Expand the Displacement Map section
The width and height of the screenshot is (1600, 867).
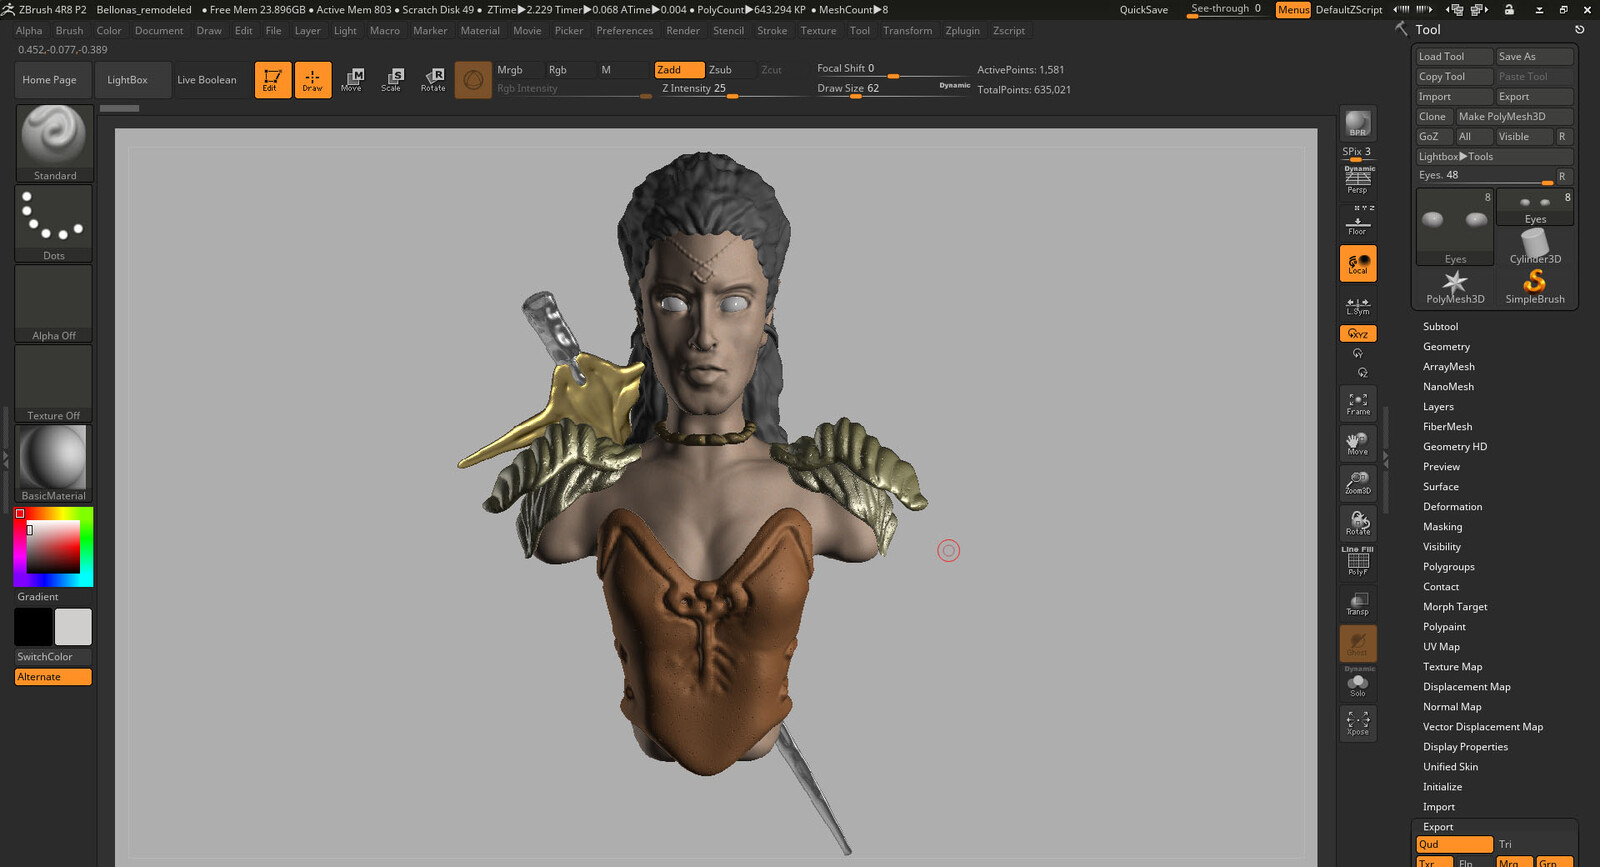(1466, 687)
